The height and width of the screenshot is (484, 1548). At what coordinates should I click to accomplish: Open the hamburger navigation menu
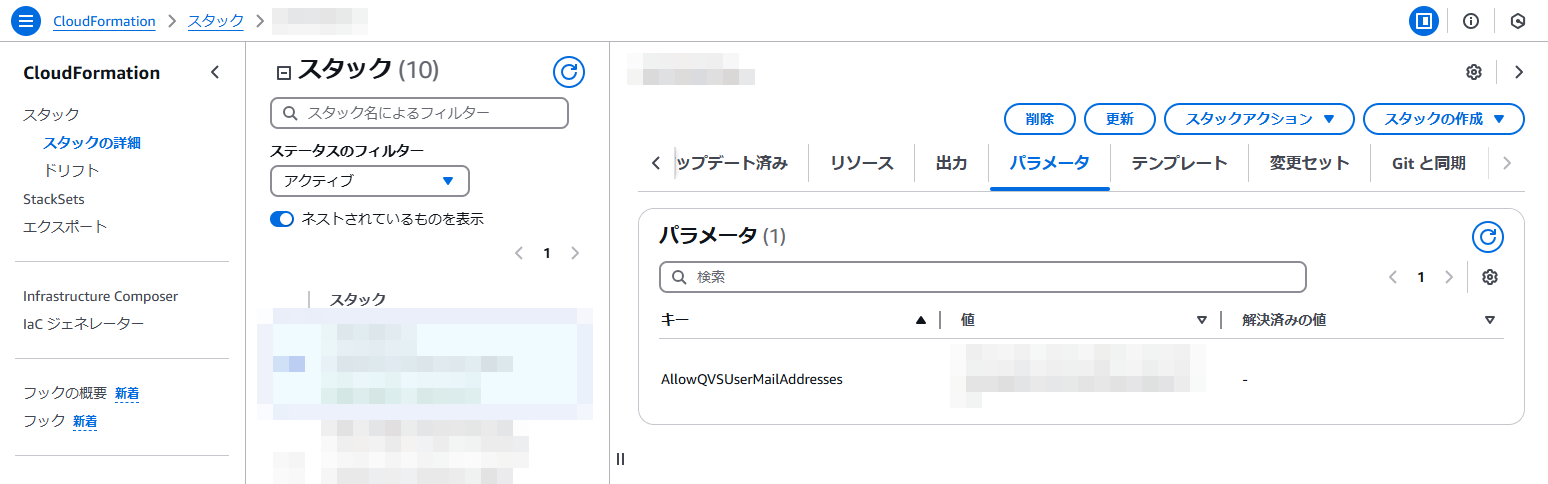tap(26, 21)
